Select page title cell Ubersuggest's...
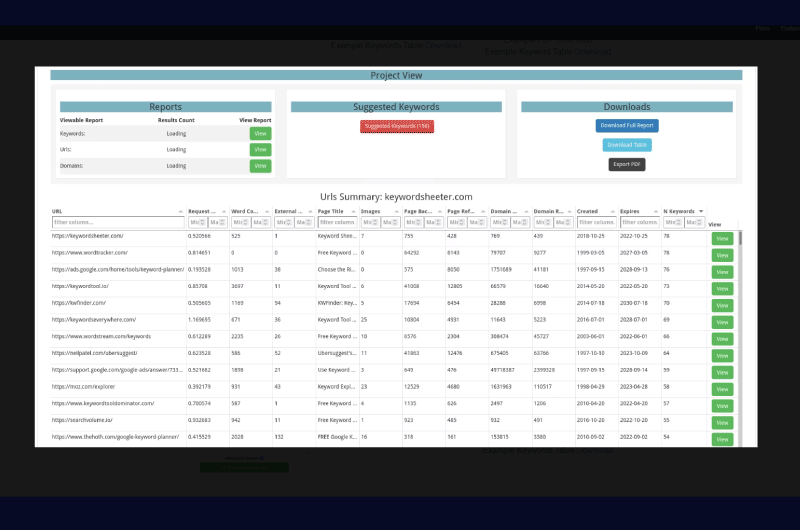Image resolution: width=800 pixels, height=530 pixels. coord(337,353)
